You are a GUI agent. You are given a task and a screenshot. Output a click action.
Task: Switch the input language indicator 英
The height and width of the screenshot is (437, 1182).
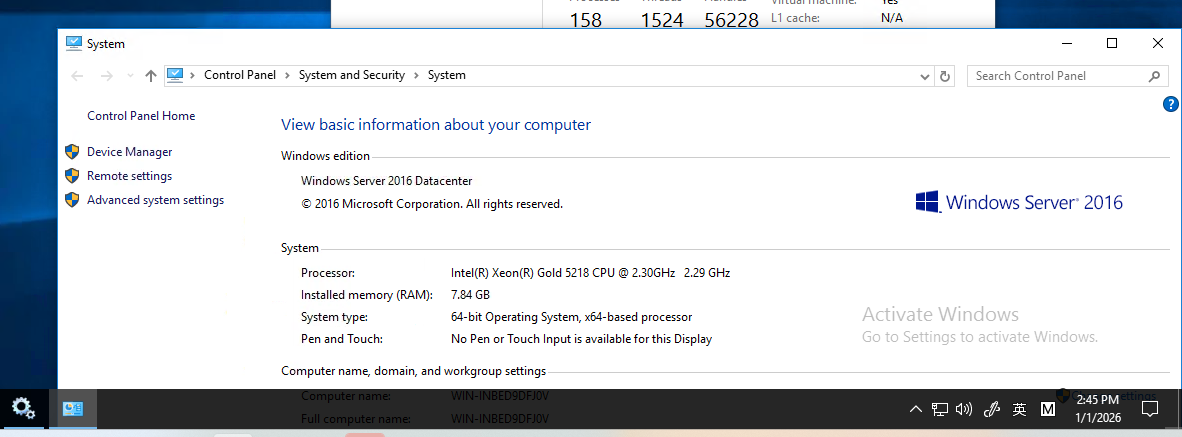[x=1019, y=409]
